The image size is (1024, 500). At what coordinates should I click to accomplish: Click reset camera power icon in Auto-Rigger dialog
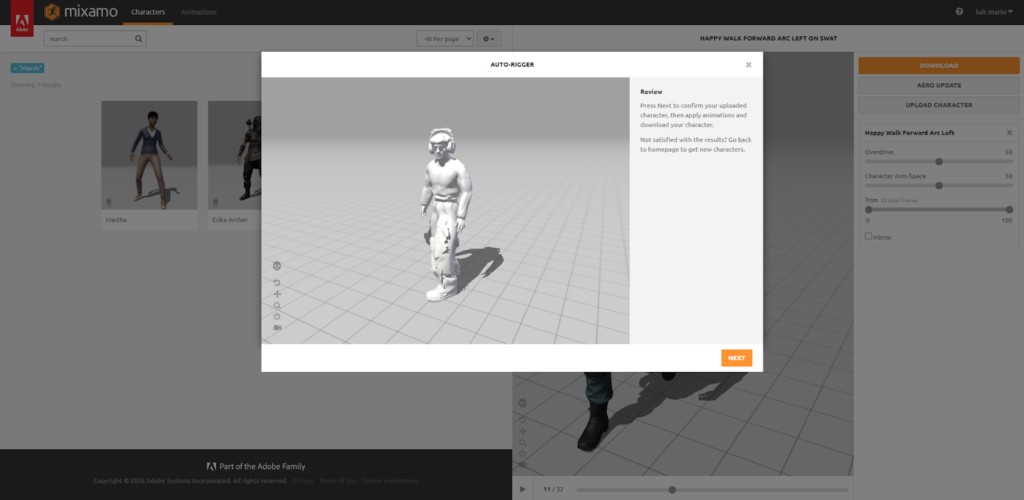pos(277,317)
